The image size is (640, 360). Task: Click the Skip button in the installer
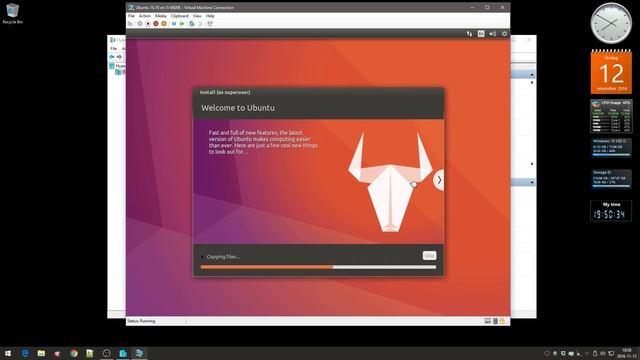pyautogui.click(x=429, y=256)
